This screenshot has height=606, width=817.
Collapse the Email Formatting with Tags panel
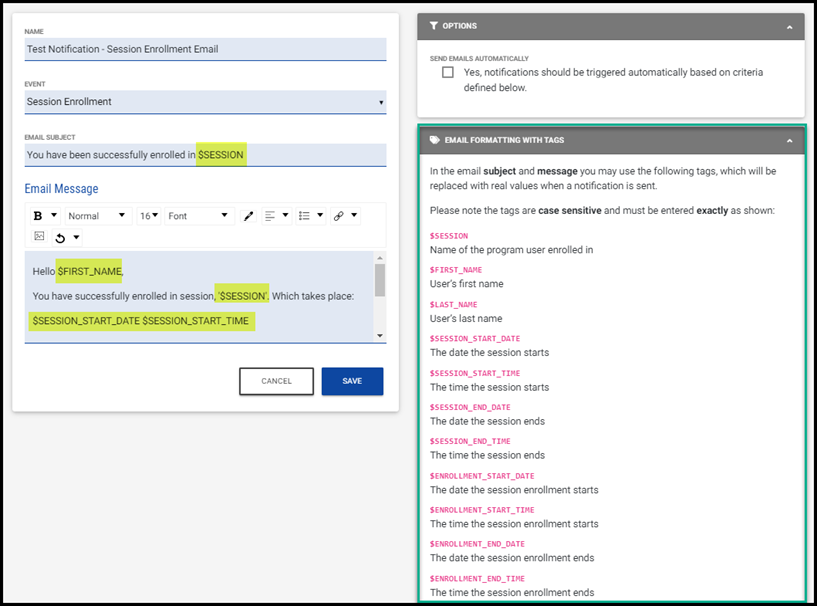point(789,141)
